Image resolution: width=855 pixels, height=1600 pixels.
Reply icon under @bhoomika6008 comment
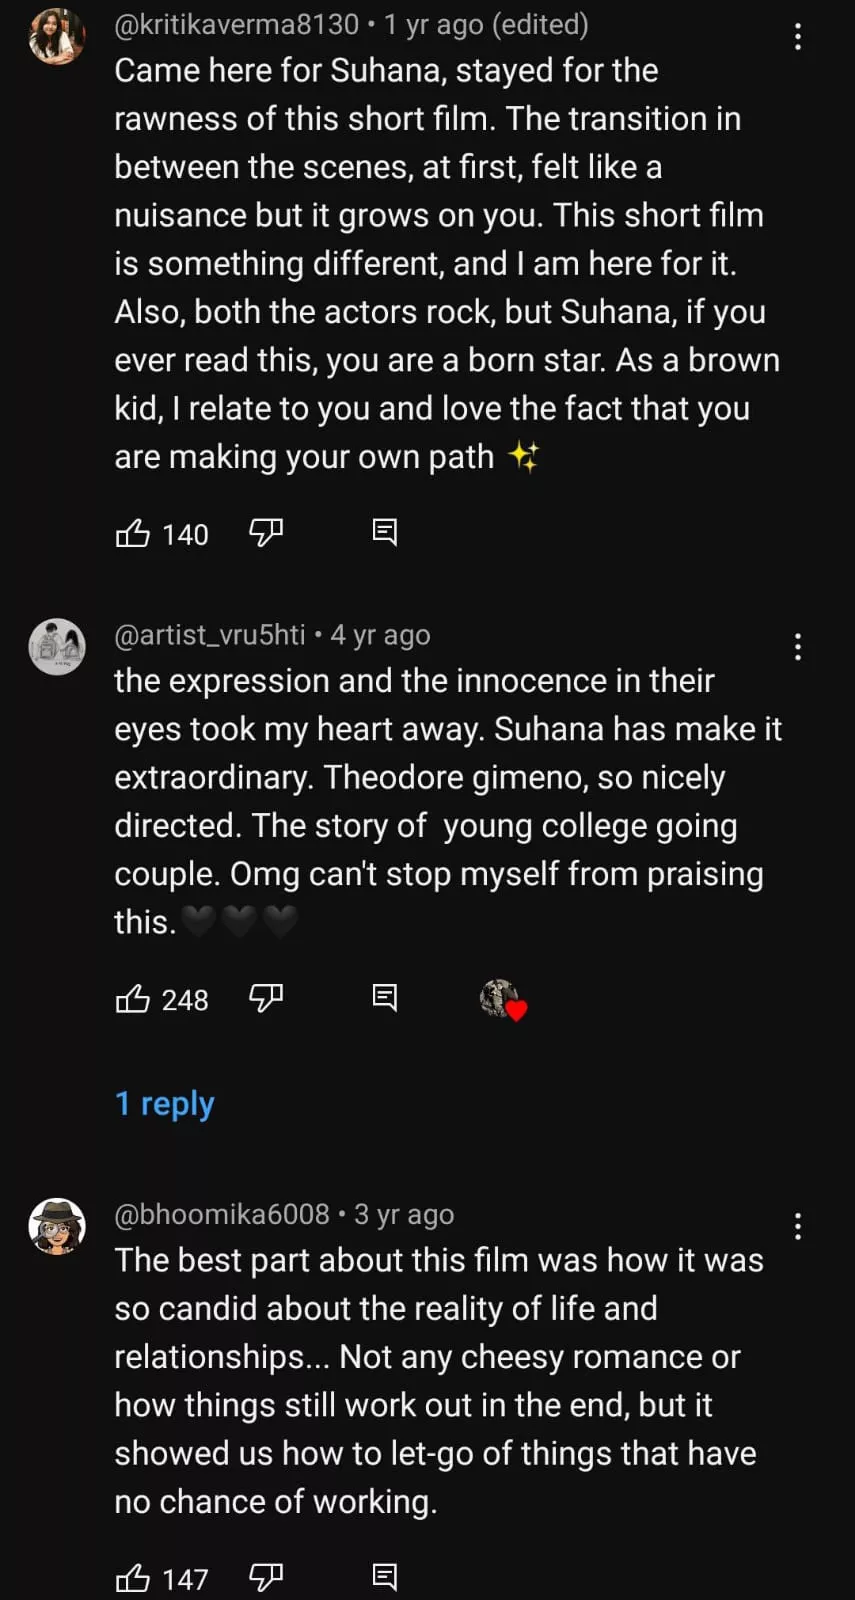[384, 1577]
